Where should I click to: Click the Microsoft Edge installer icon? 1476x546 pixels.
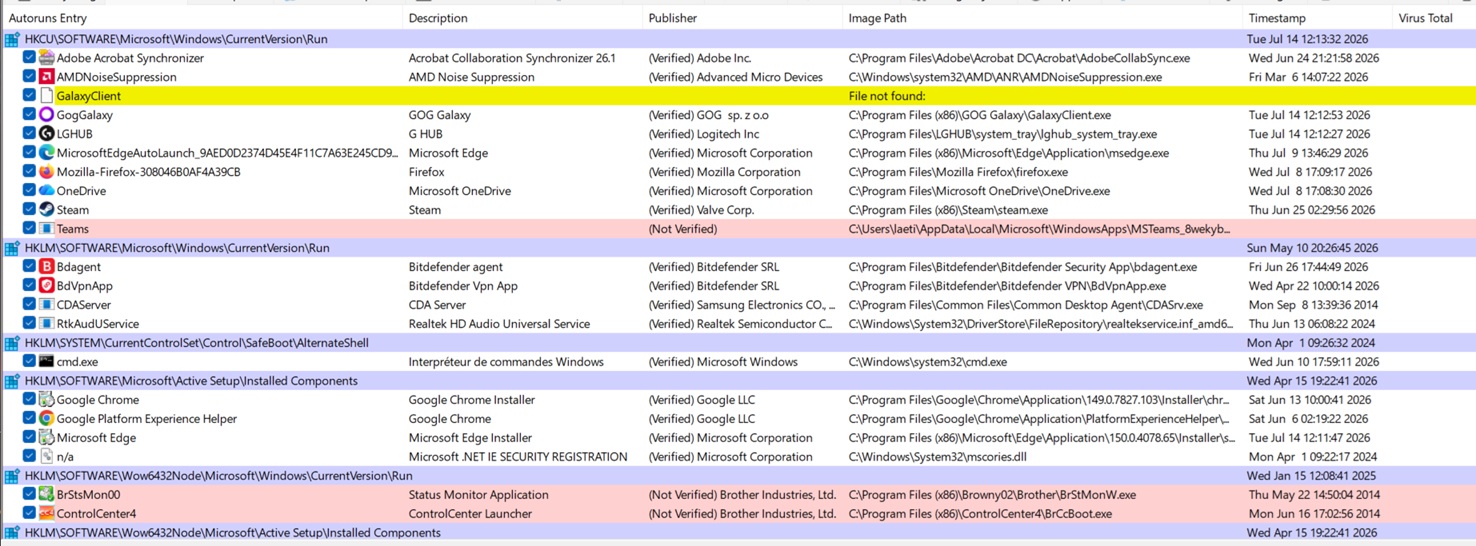click(x=46, y=438)
